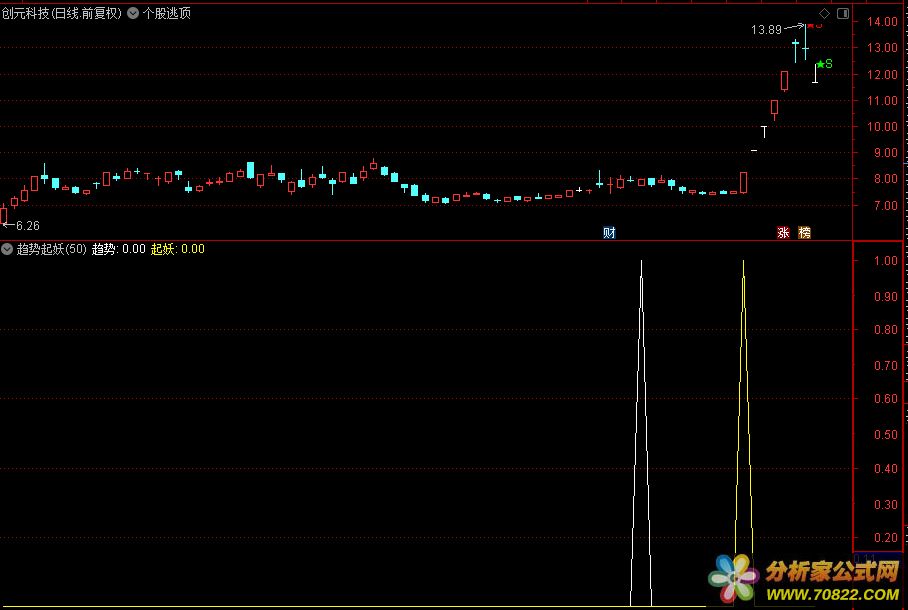
Task: Click the 0.20 indicator axis label
Action: click(885, 538)
